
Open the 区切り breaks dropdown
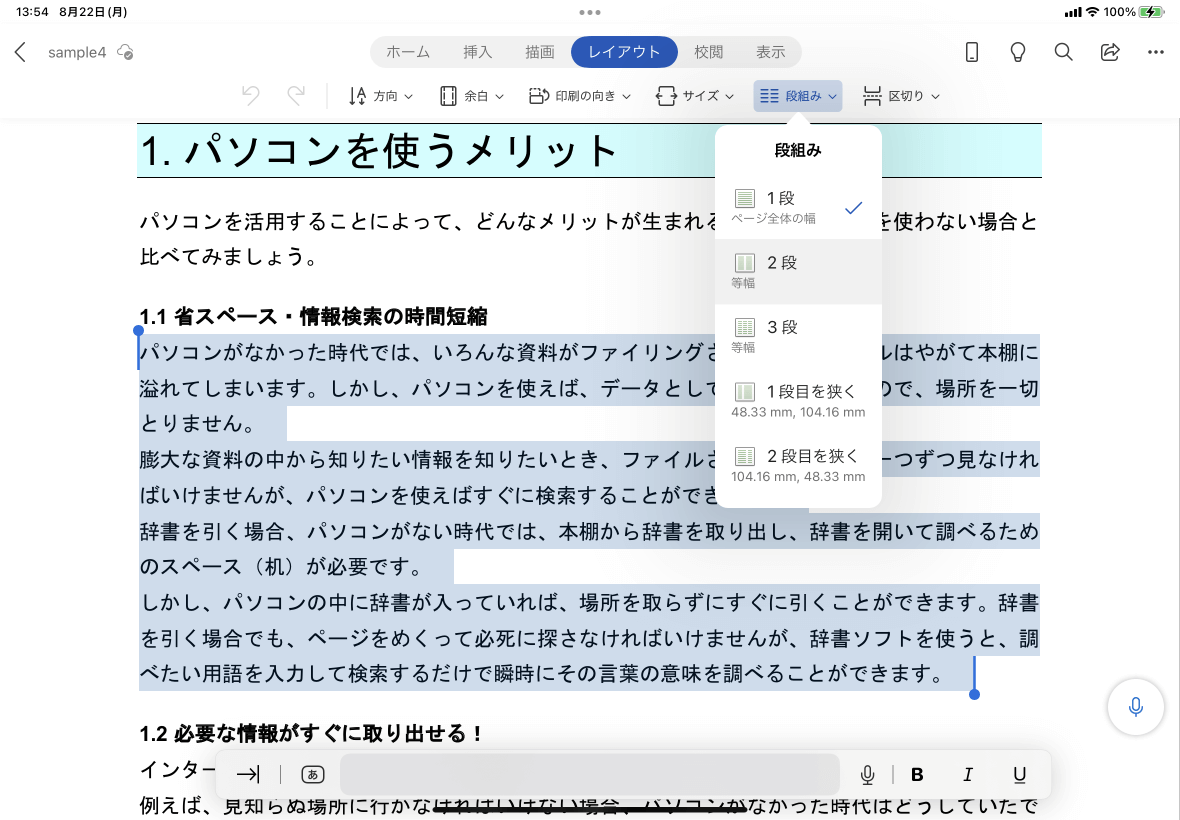tap(901, 96)
